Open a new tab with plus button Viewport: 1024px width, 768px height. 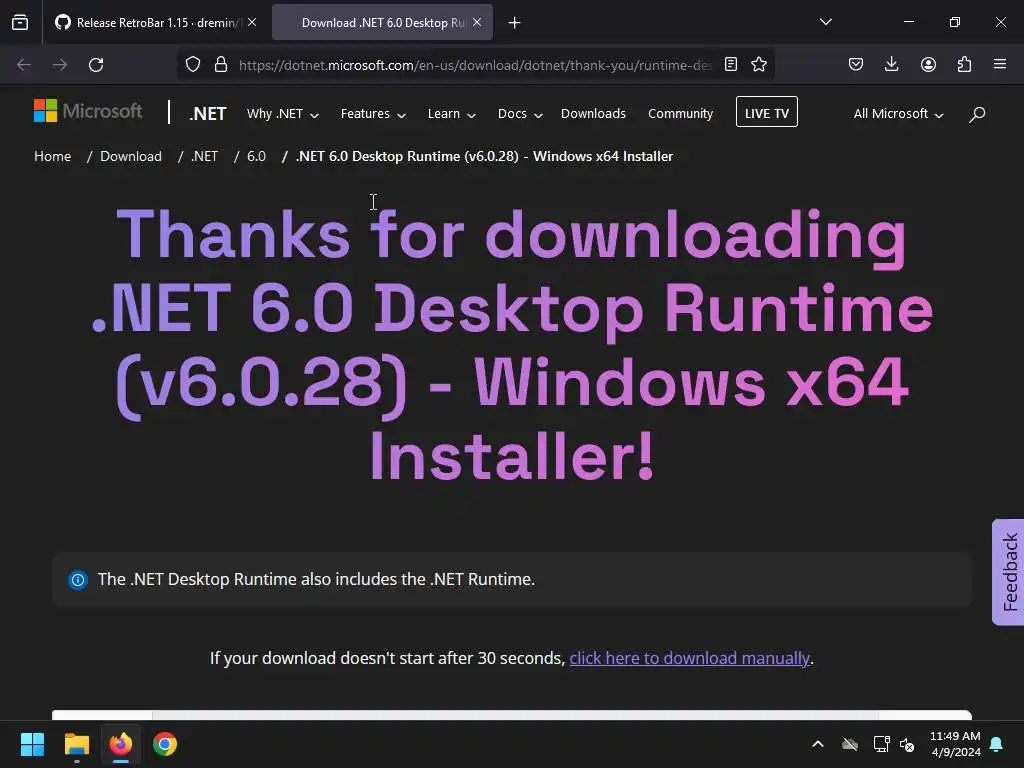pos(515,23)
